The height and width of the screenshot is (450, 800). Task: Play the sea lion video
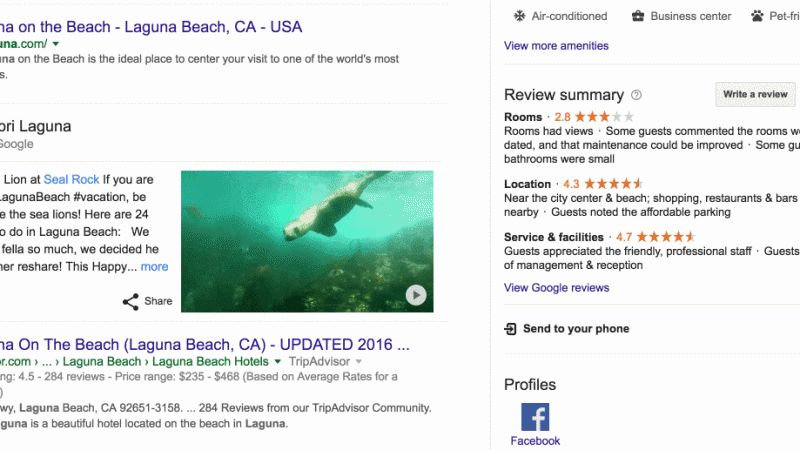click(416, 295)
